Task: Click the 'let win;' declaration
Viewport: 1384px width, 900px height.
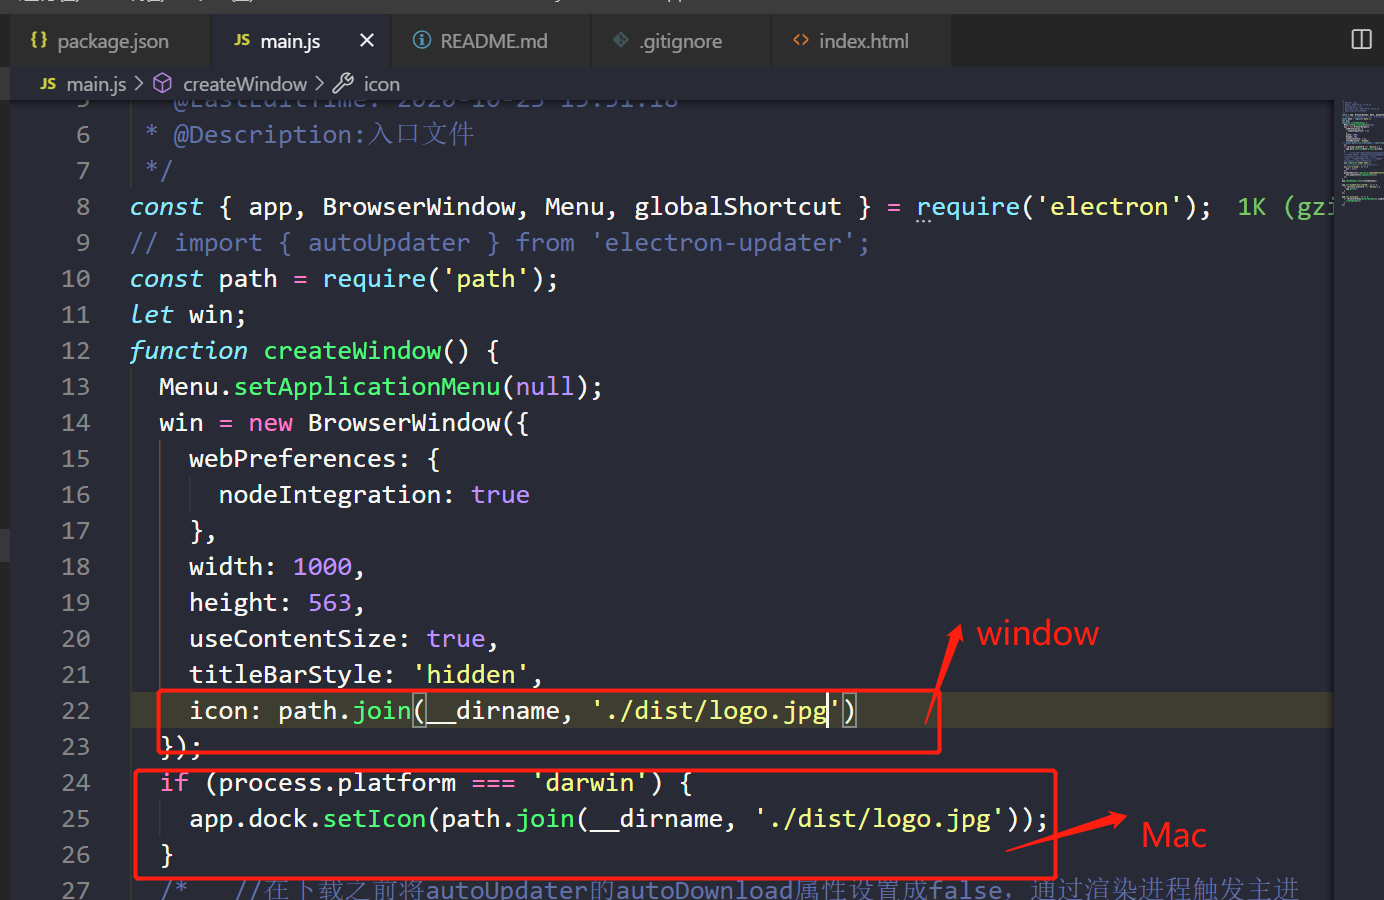Action: [x=188, y=315]
